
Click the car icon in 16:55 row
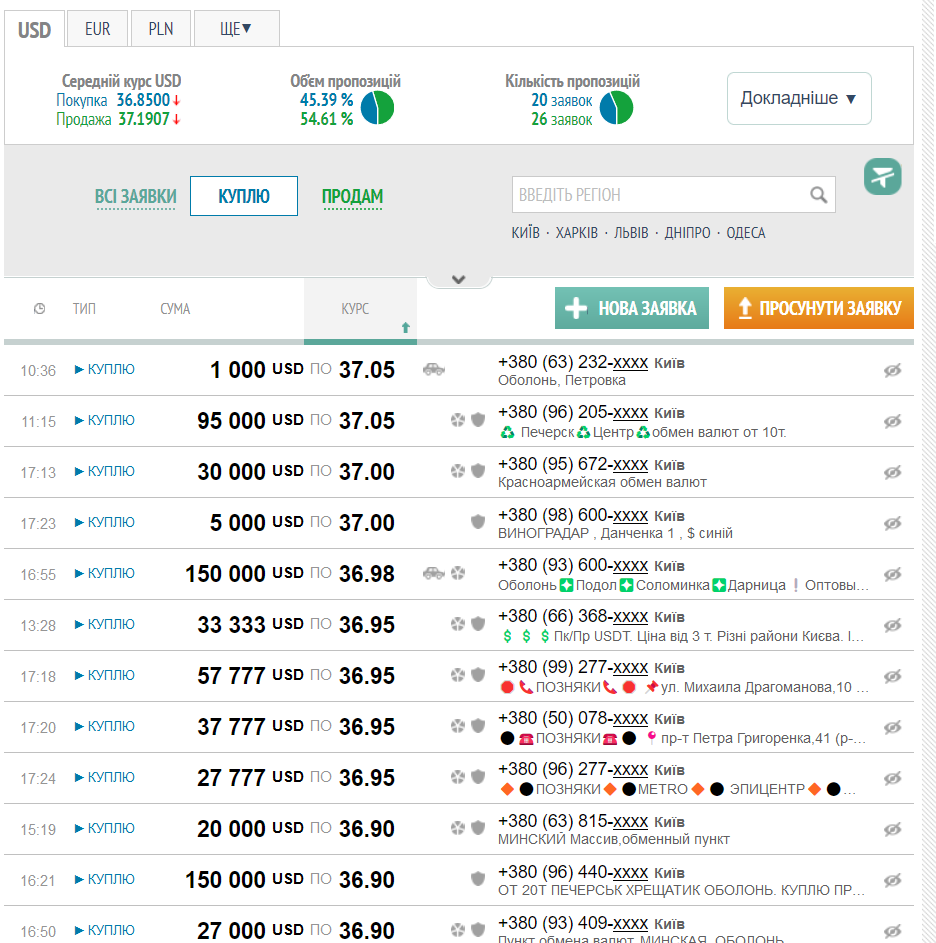pos(433,573)
